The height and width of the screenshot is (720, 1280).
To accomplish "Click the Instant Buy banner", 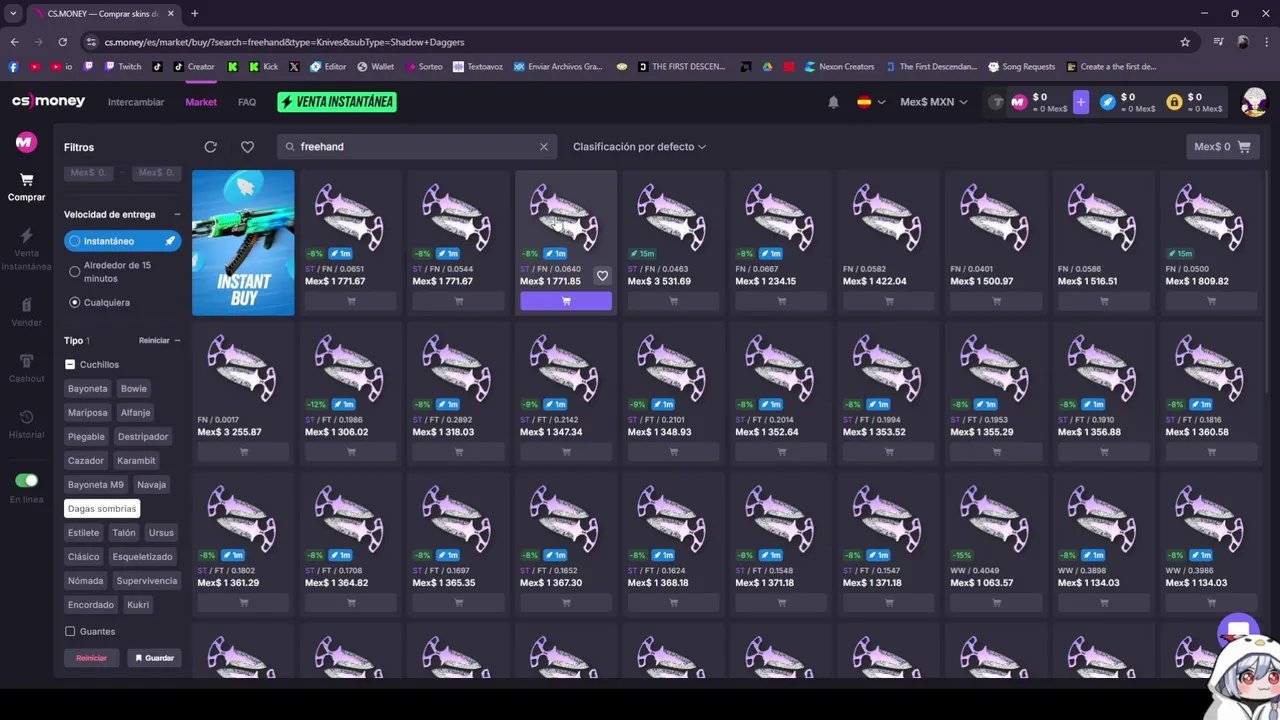I will [x=243, y=243].
